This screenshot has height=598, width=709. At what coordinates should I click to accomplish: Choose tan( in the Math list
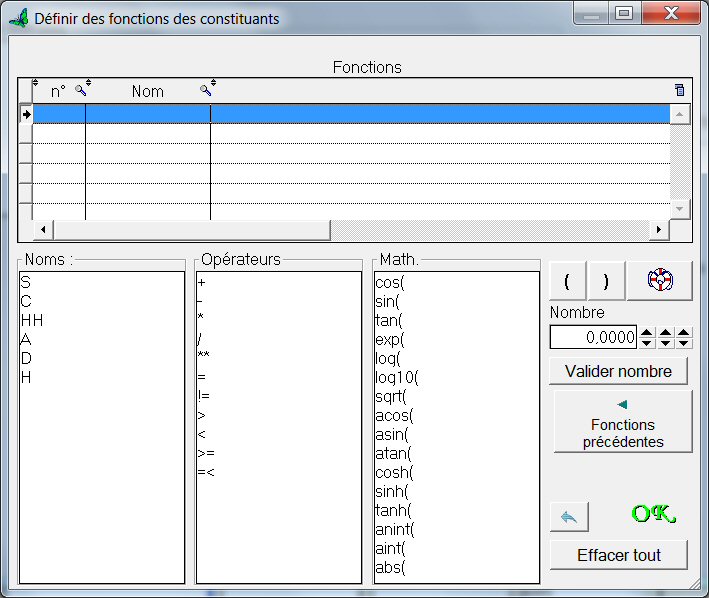[389, 320]
